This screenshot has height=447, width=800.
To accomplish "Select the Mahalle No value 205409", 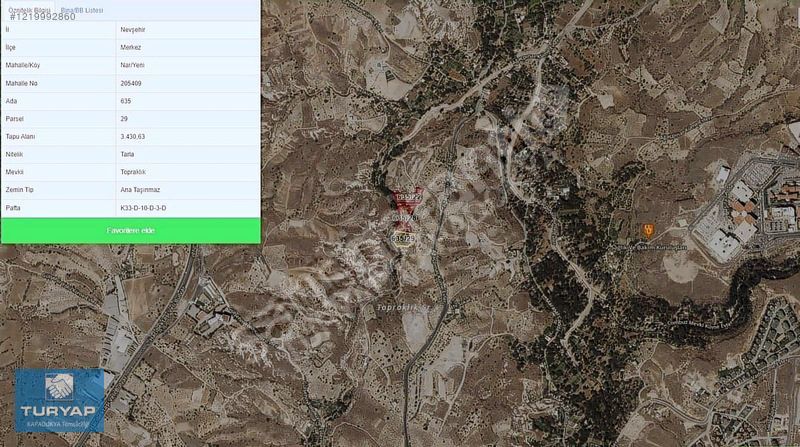I will tap(131, 83).
